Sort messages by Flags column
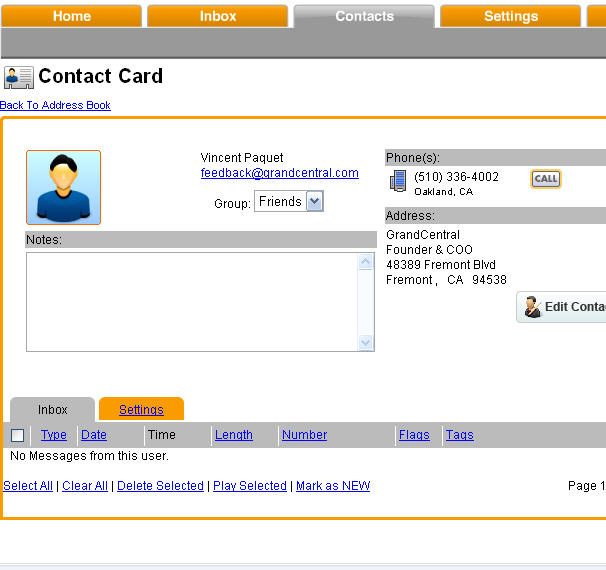606x570 pixels. [414, 435]
